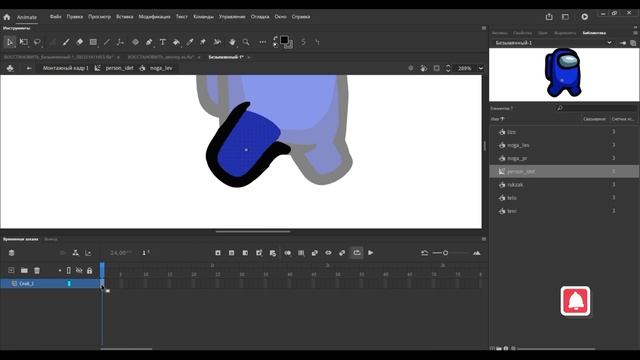Open the Справка menu
The image size is (640, 360).
301,17
